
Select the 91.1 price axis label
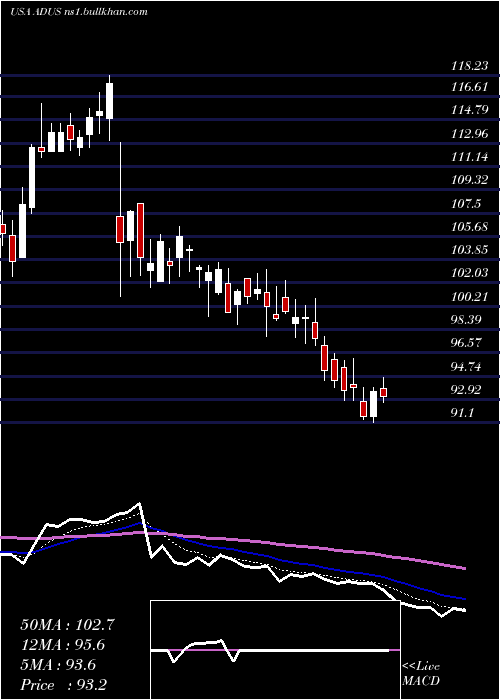462,413
